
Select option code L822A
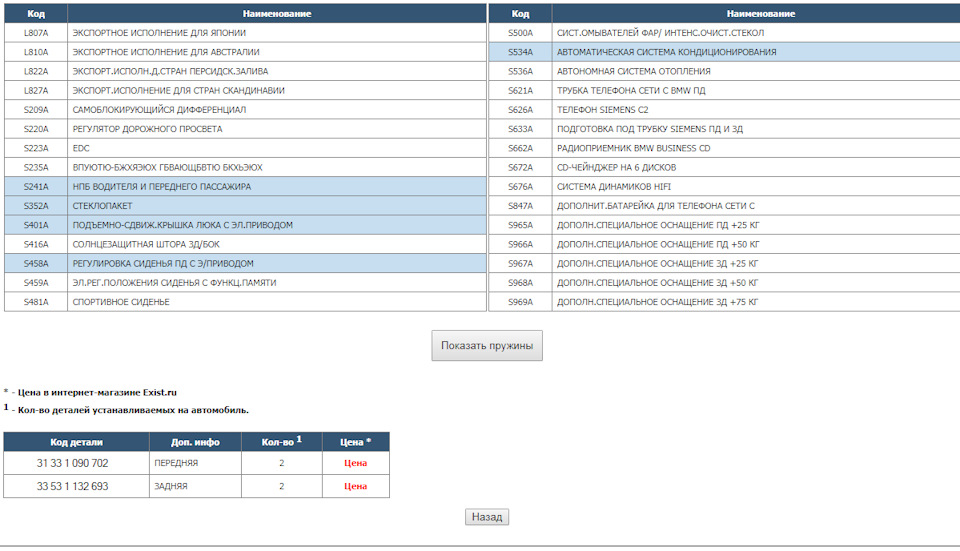point(36,71)
